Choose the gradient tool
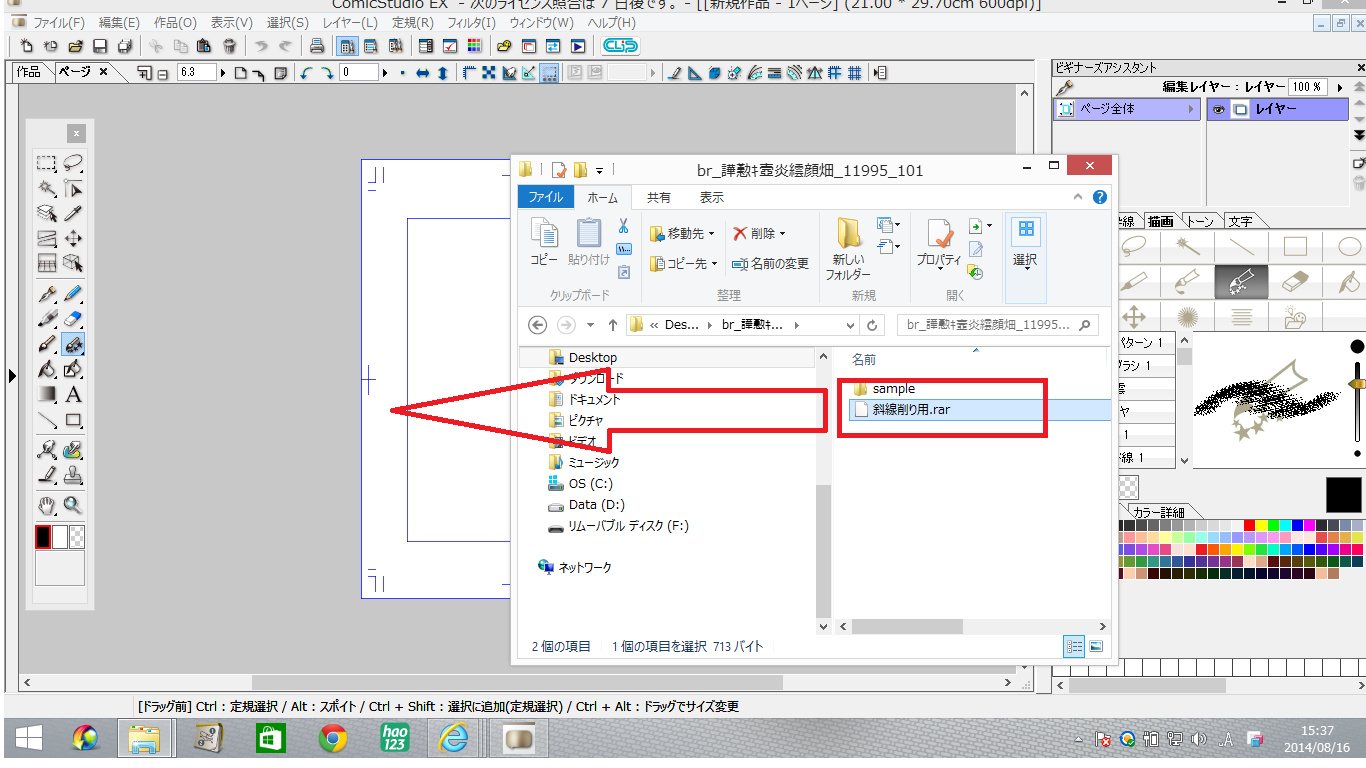 (x=47, y=394)
